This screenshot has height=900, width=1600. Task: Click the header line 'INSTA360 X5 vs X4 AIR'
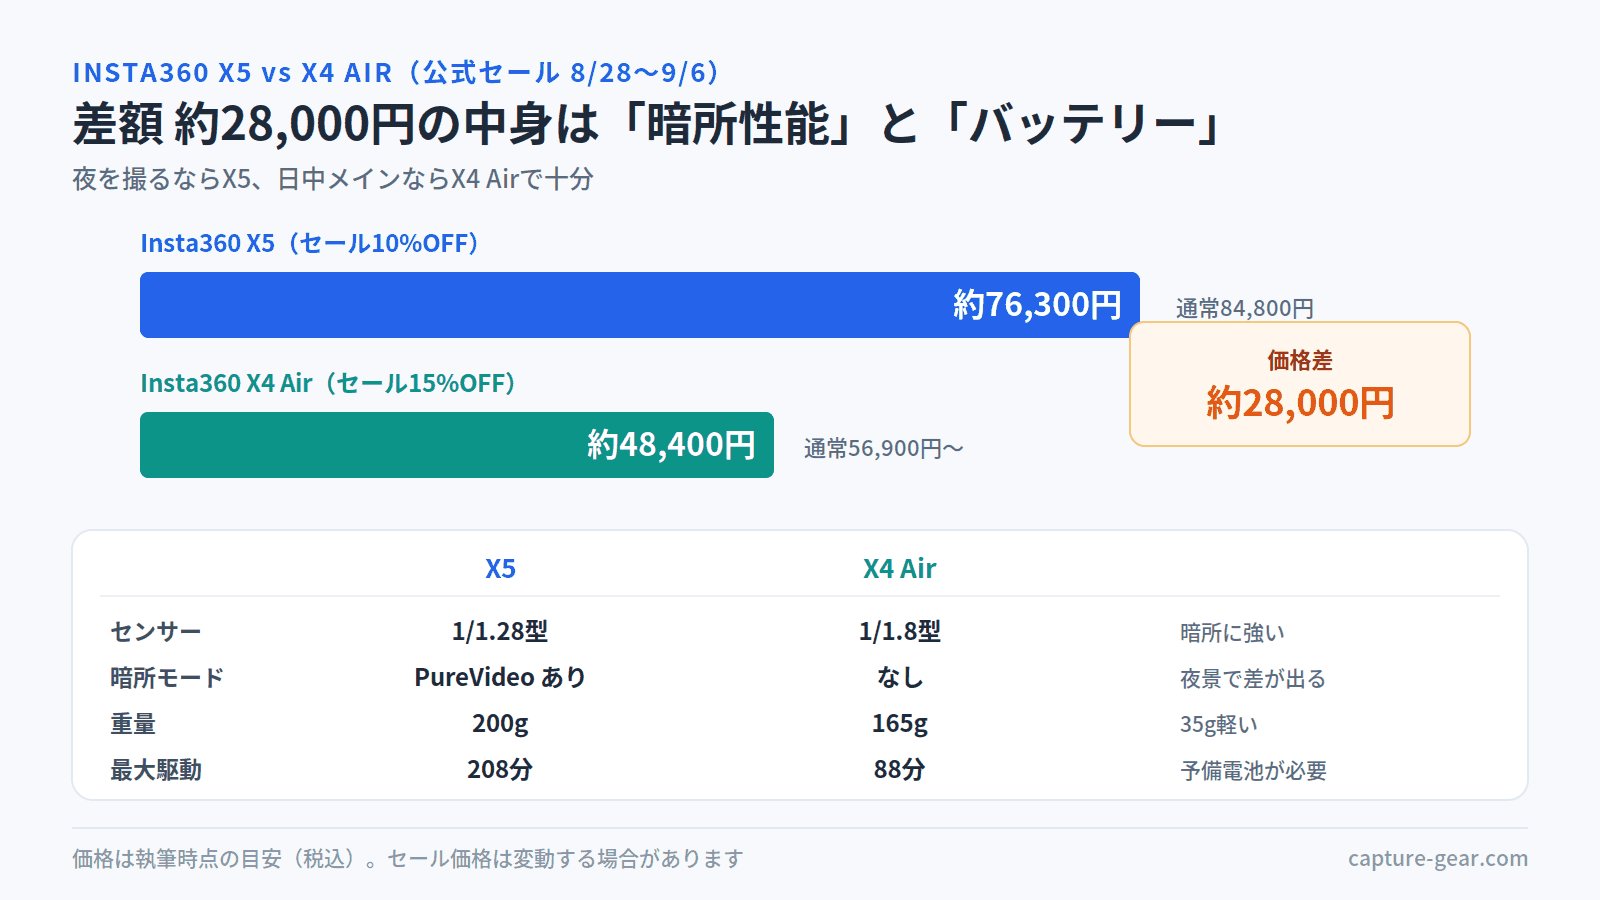[x=232, y=73]
